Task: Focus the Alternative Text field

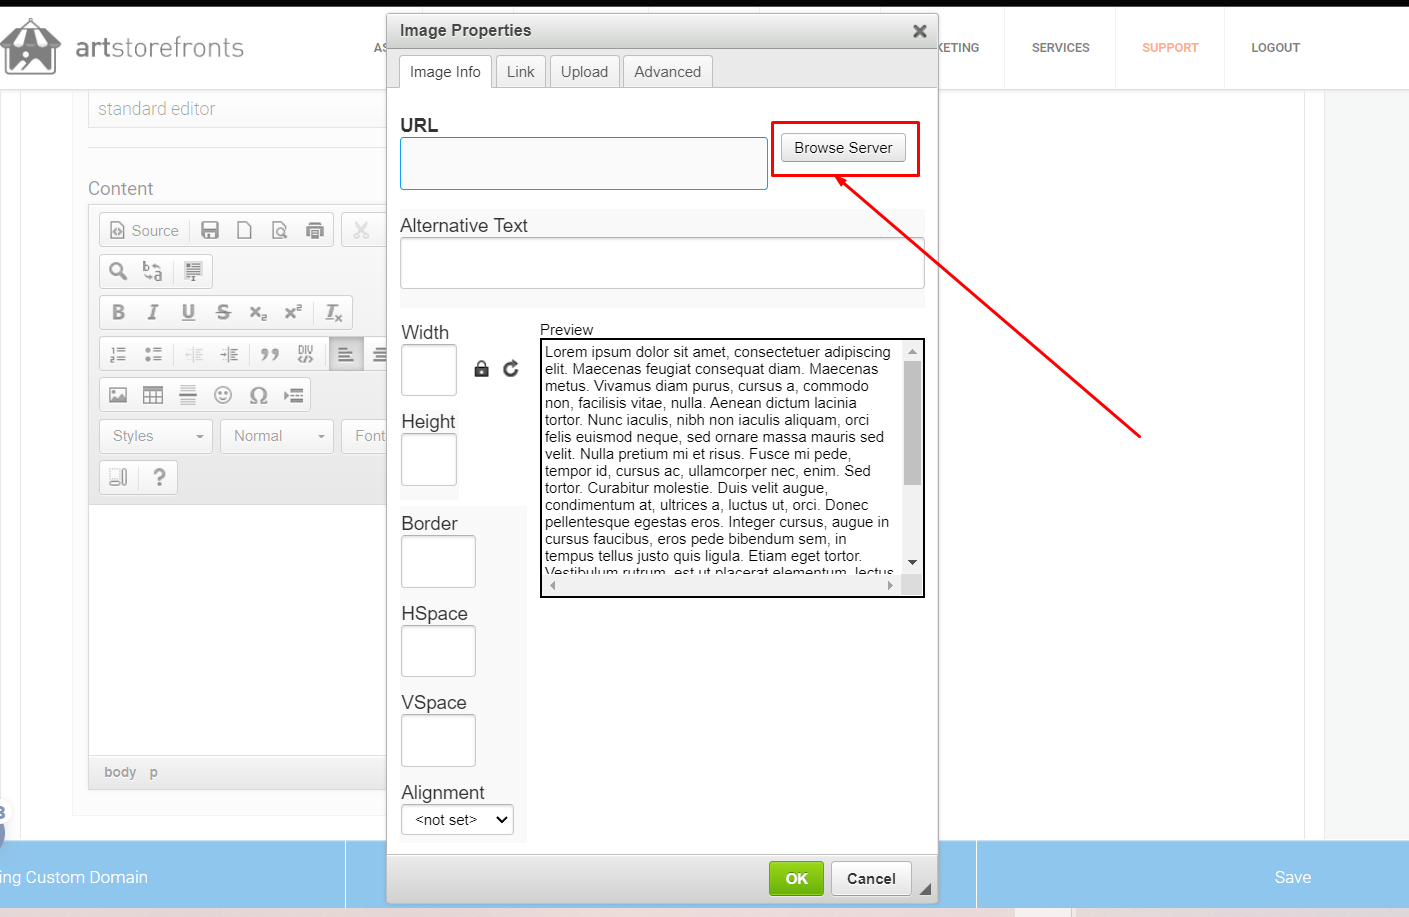Action: pos(662,263)
